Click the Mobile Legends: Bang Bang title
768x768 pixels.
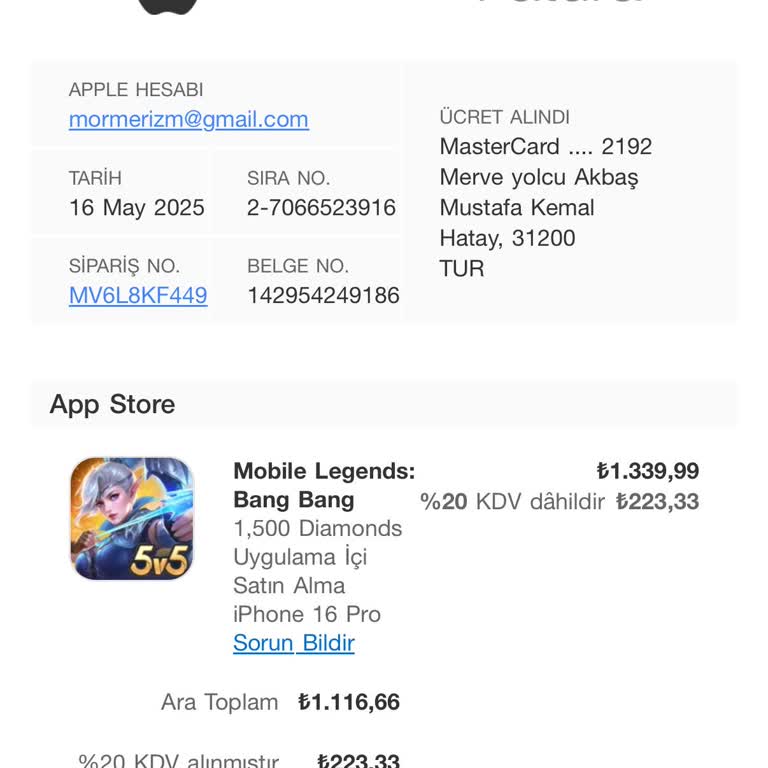click(323, 485)
